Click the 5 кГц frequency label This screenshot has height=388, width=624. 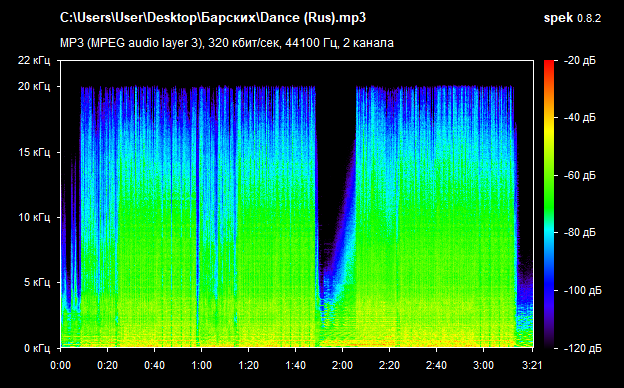pyautogui.click(x=37, y=283)
